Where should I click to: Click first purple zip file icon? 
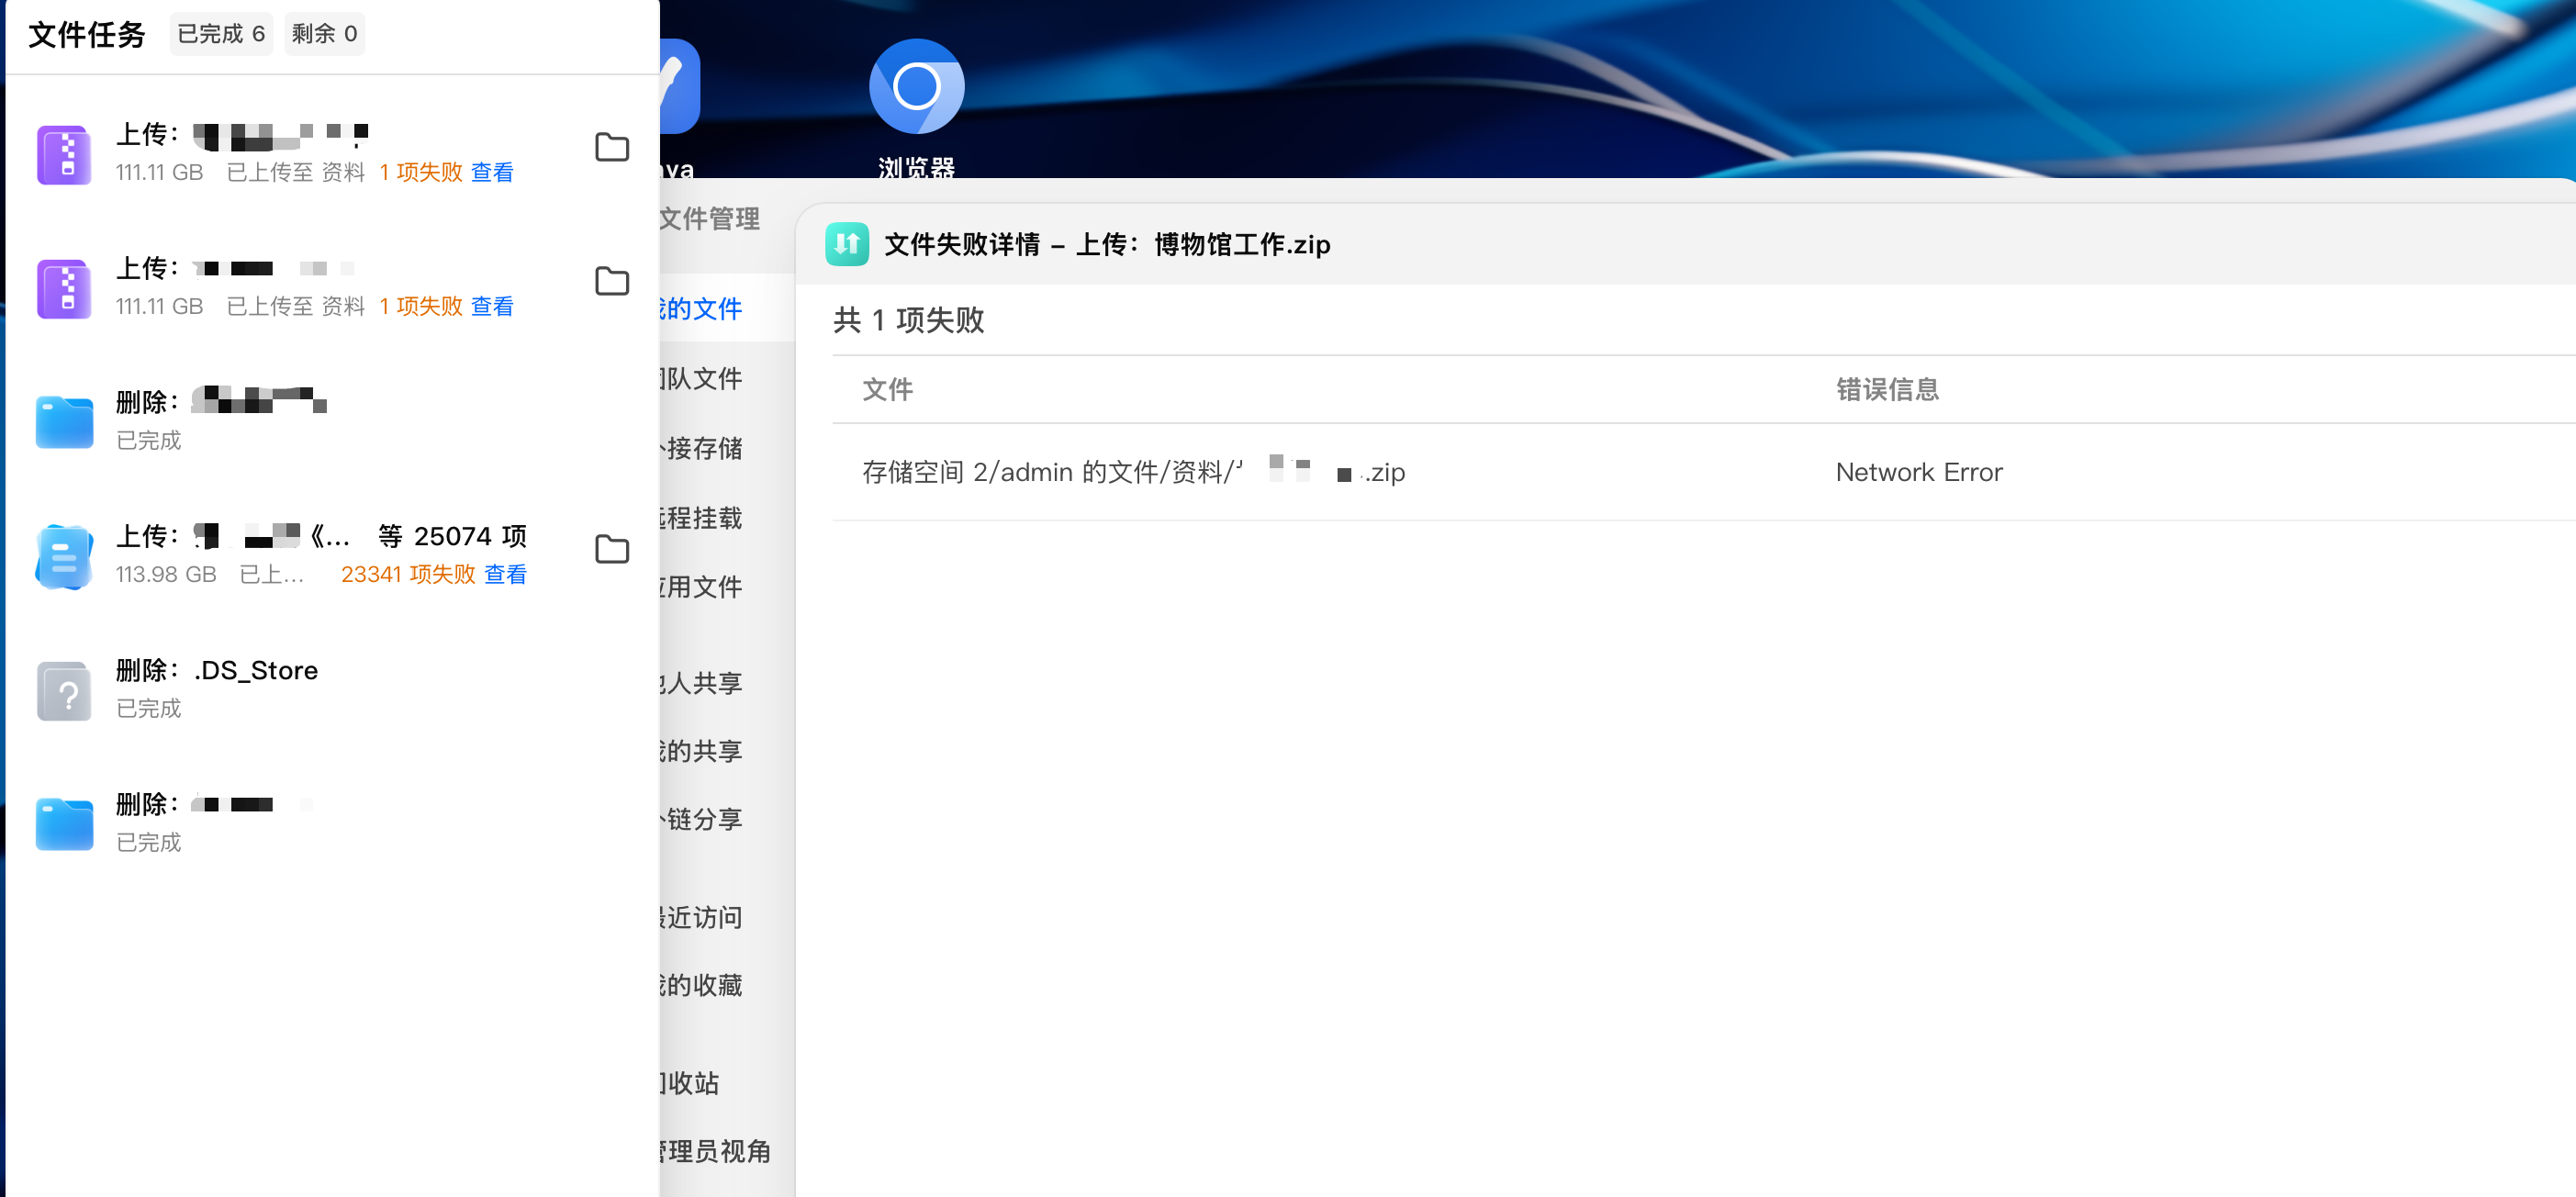64,154
